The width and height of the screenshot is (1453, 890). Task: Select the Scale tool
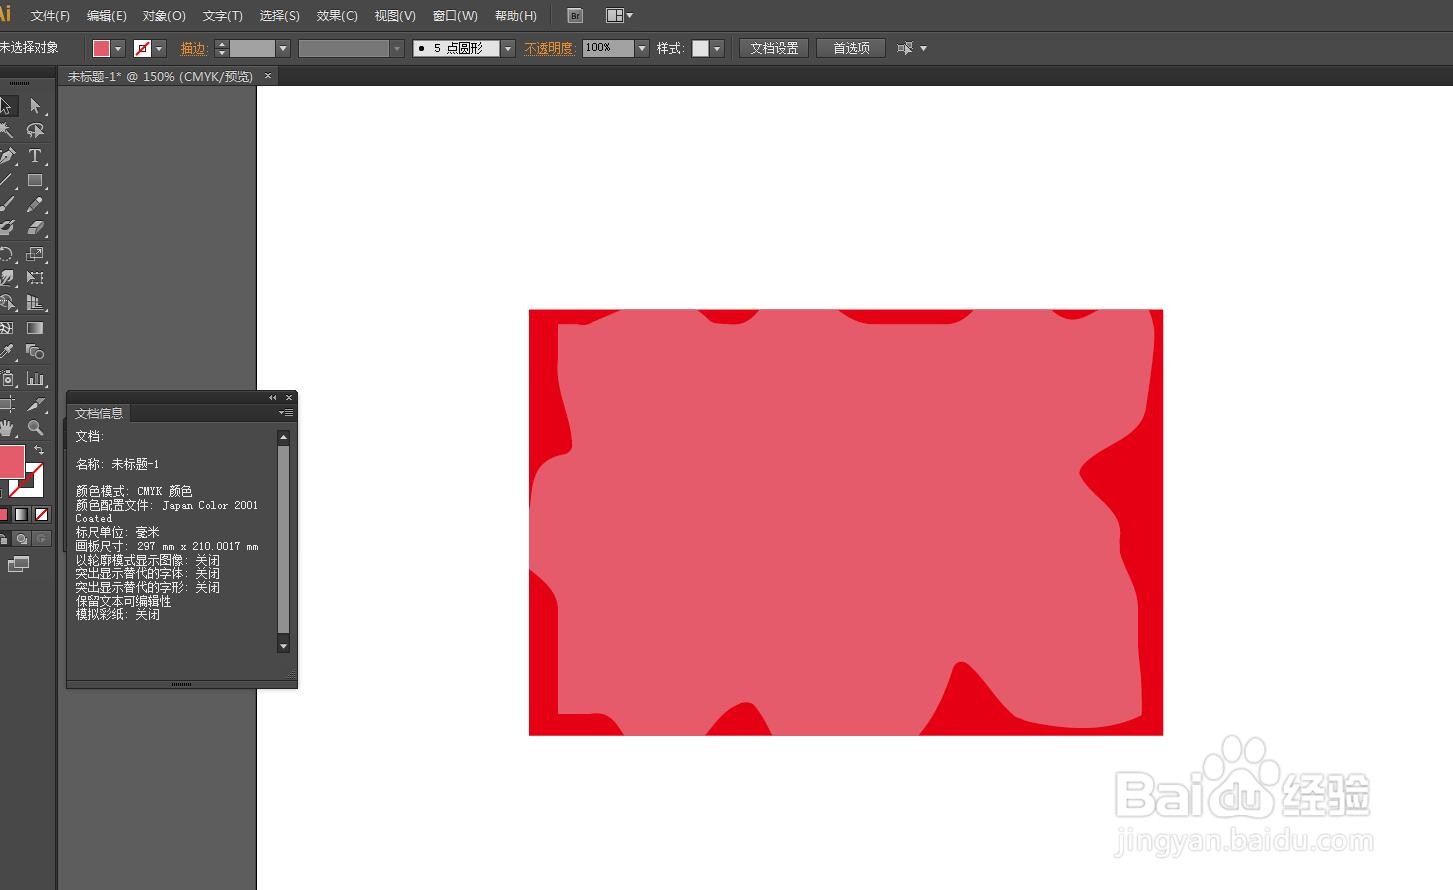click(x=35, y=254)
